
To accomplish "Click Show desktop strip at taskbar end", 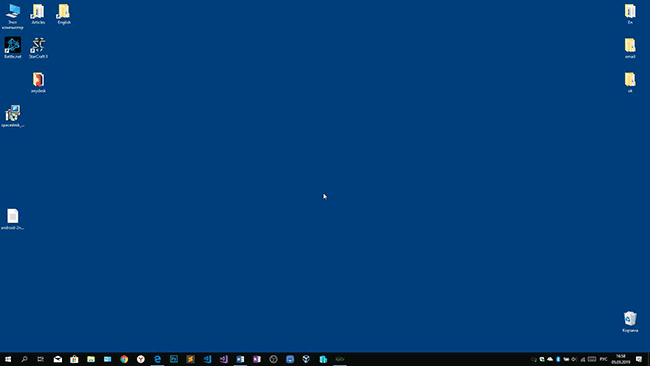I will (648, 359).
